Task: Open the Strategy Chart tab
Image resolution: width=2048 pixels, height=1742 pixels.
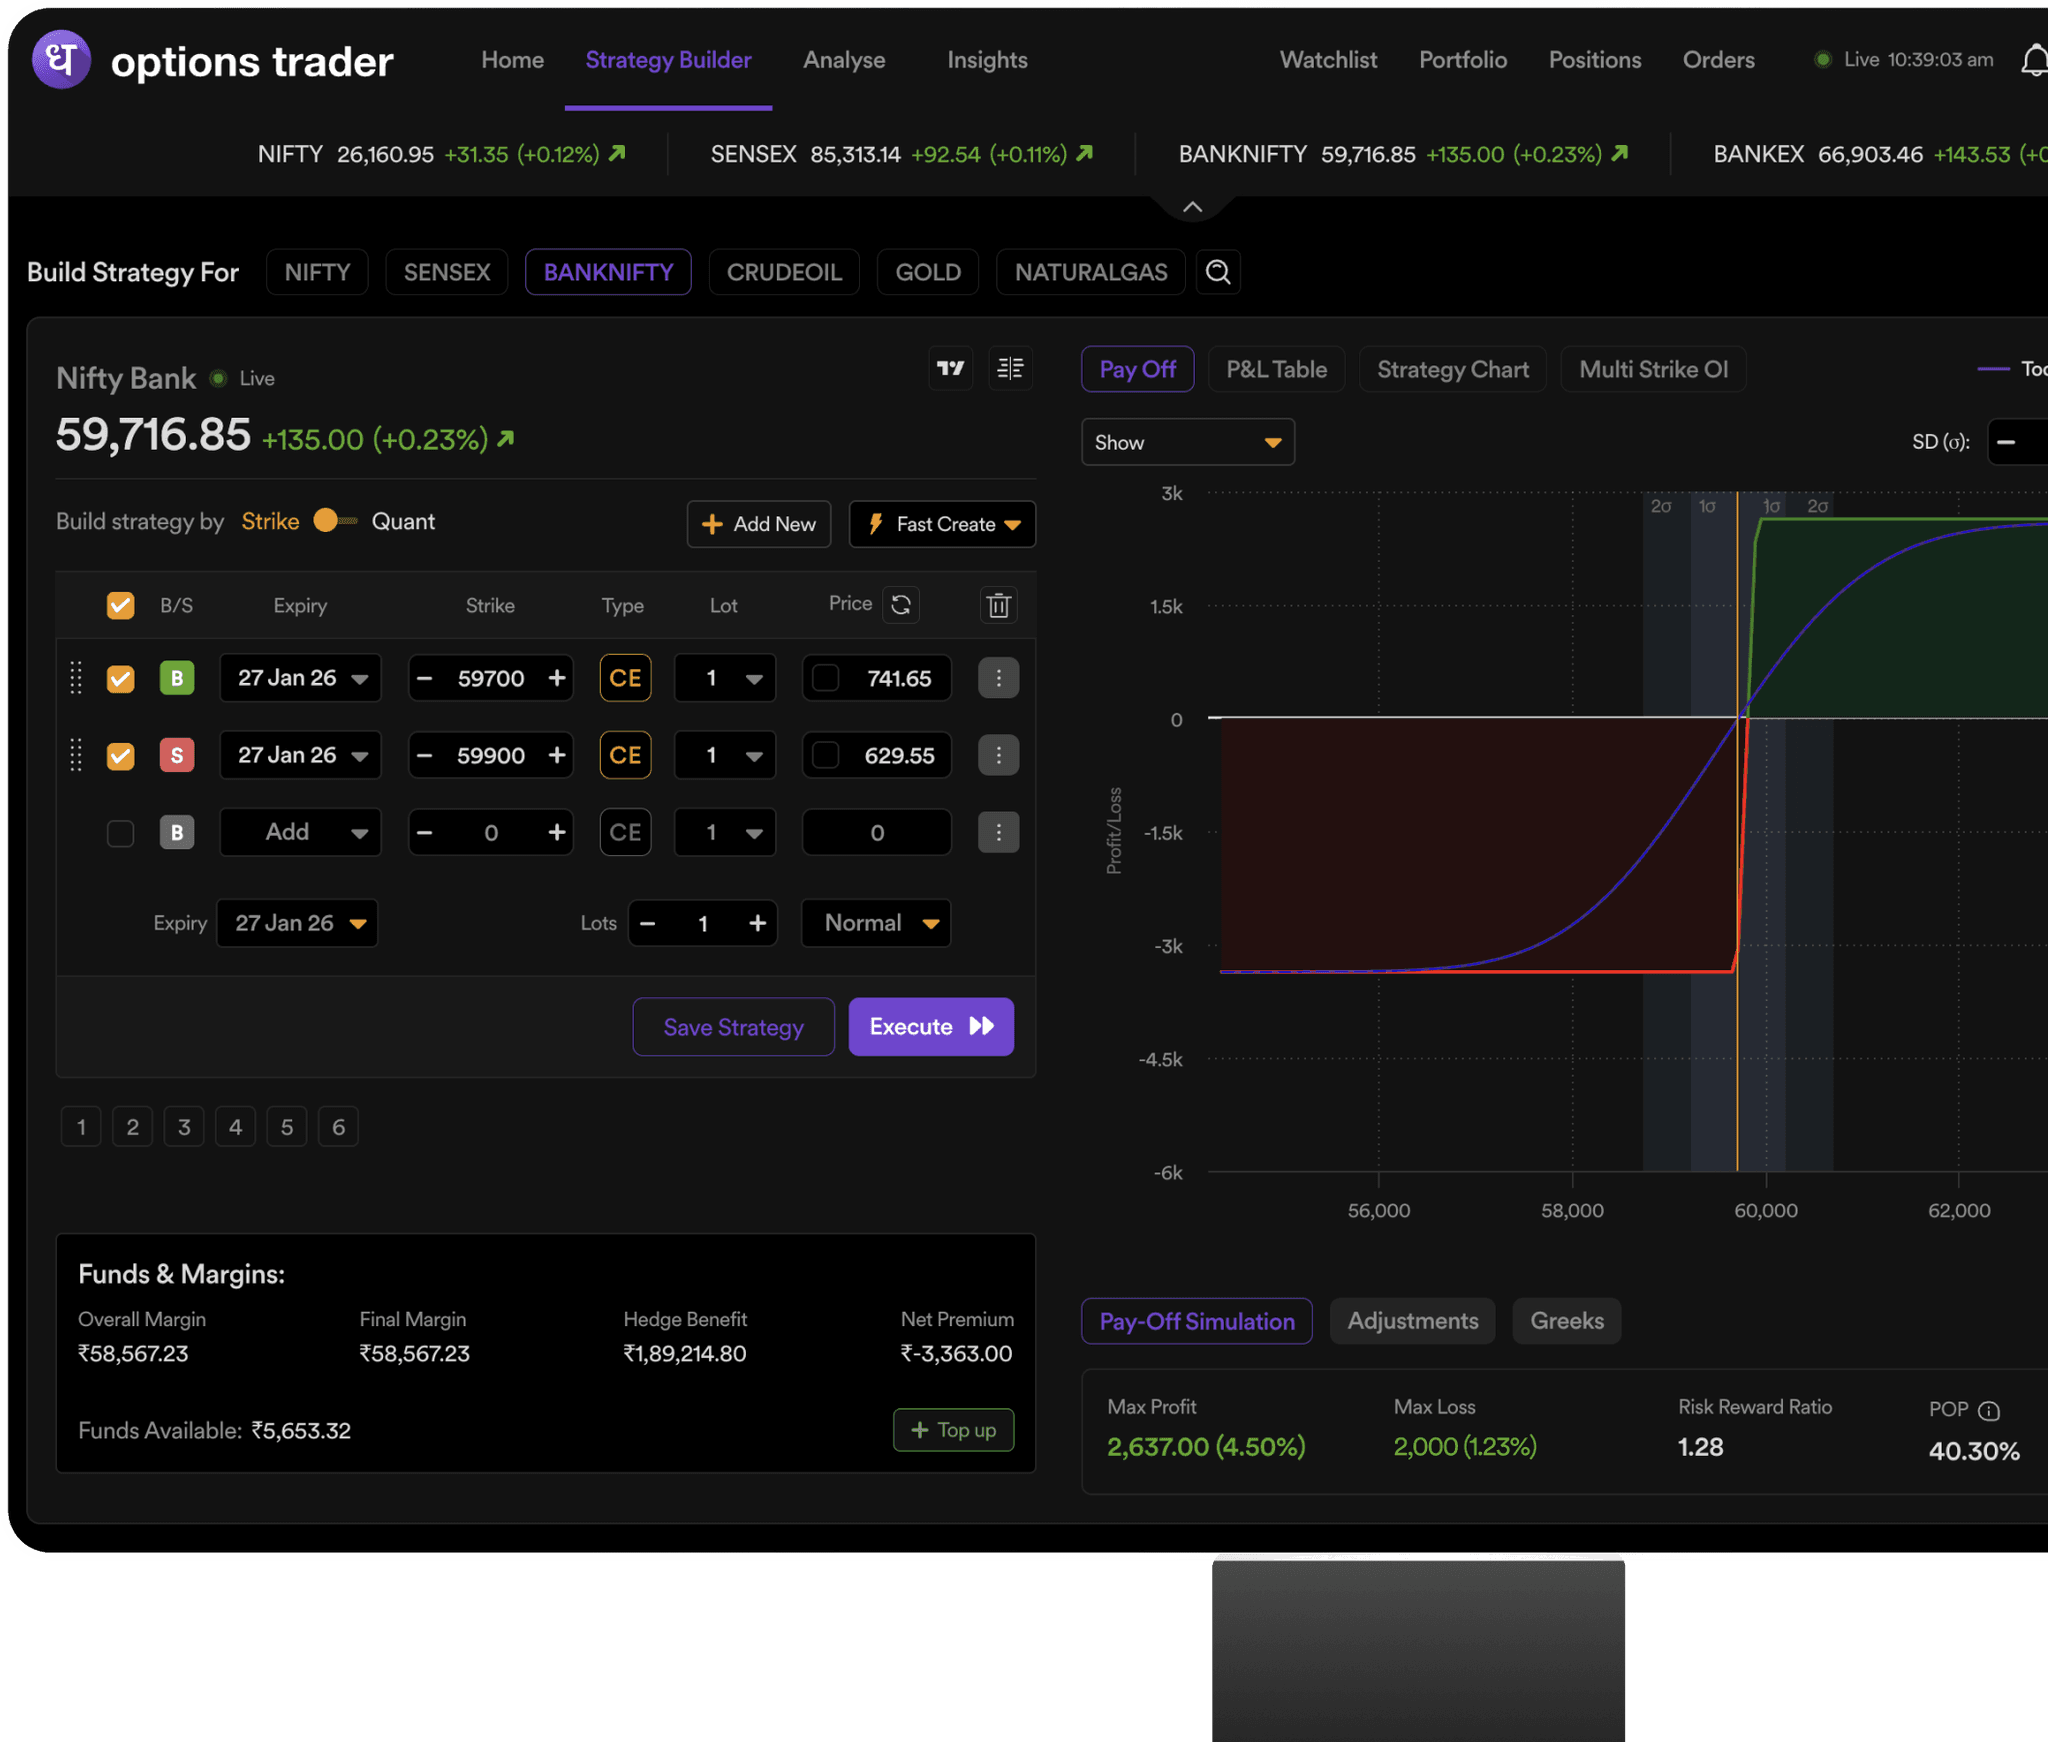Action: click(x=1452, y=369)
